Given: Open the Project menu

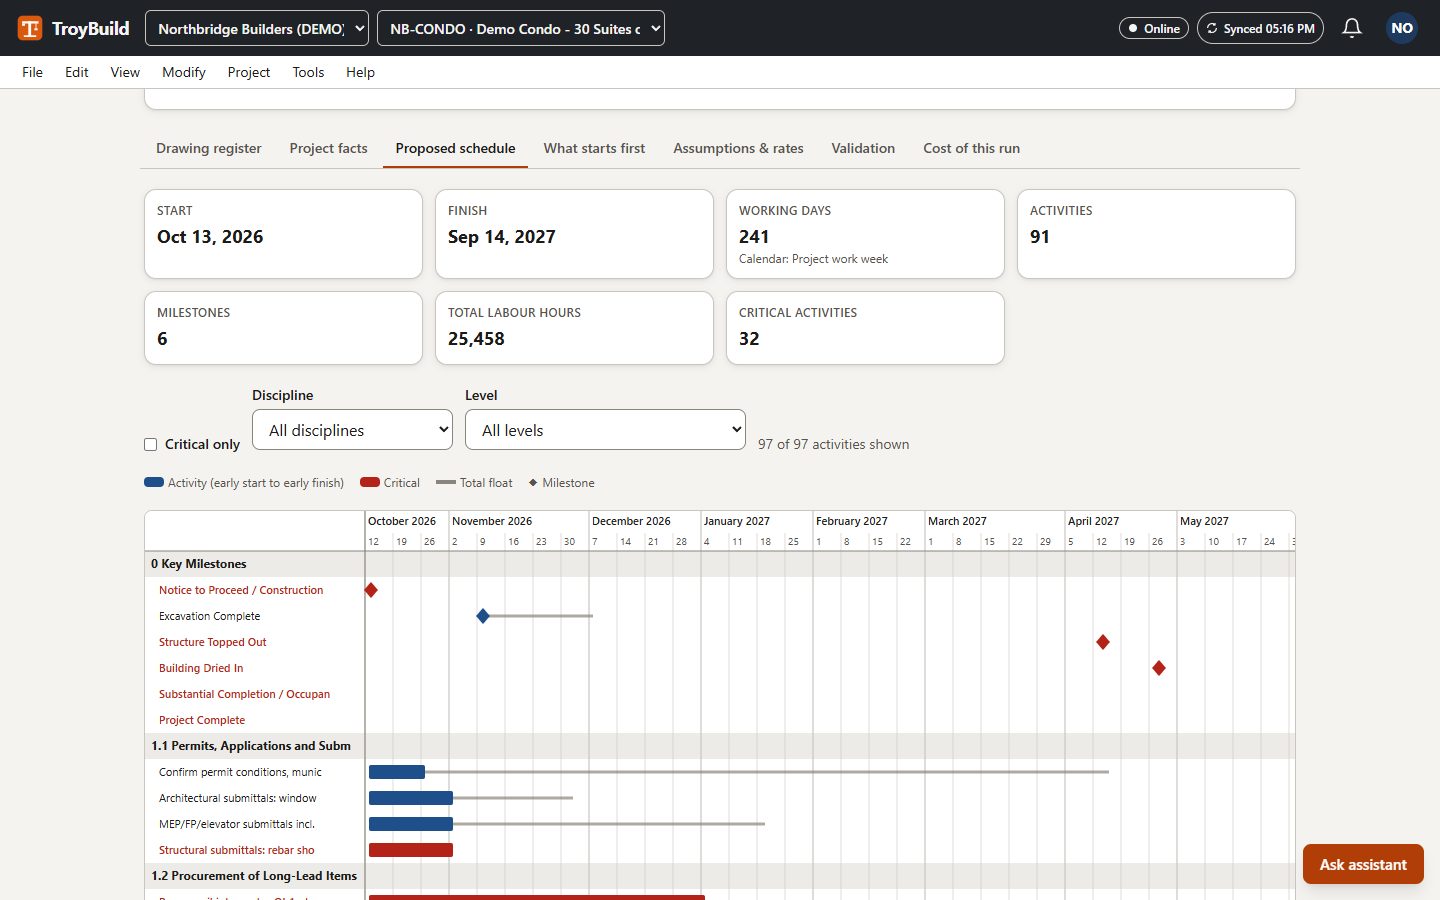Looking at the screenshot, I should click(248, 72).
